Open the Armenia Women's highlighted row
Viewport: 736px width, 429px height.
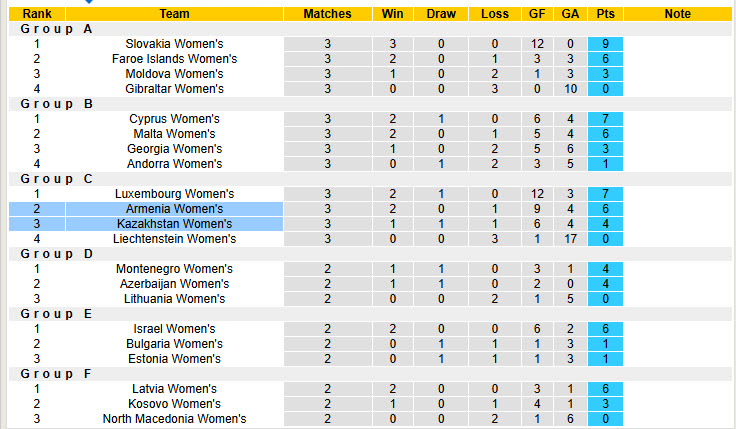pos(174,209)
